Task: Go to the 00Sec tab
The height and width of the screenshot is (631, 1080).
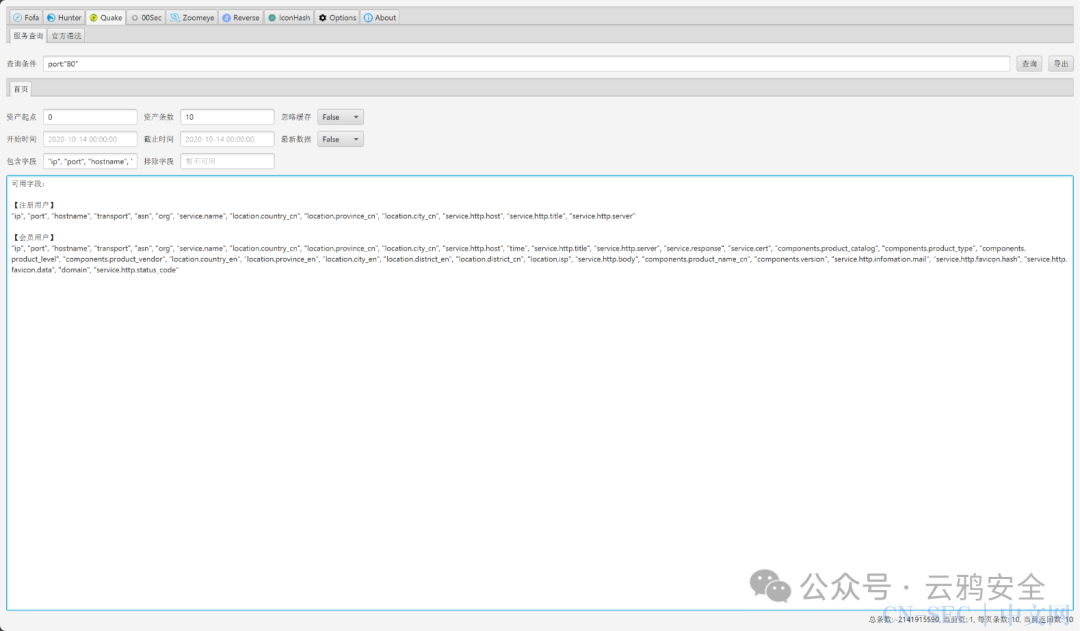Action: [146, 17]
